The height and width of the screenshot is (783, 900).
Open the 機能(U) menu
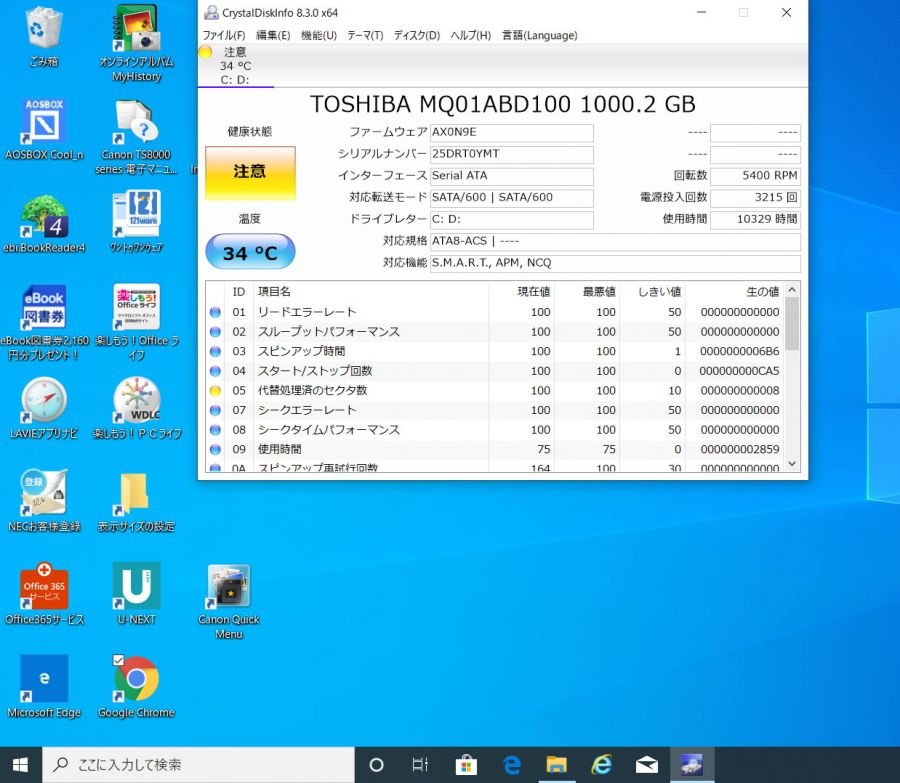click(319, 35)
